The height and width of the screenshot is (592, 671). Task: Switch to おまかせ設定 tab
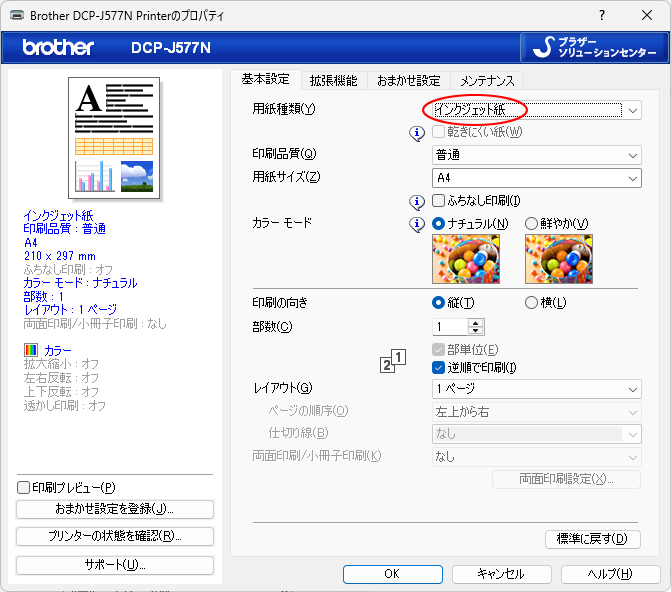coord(409,80)
